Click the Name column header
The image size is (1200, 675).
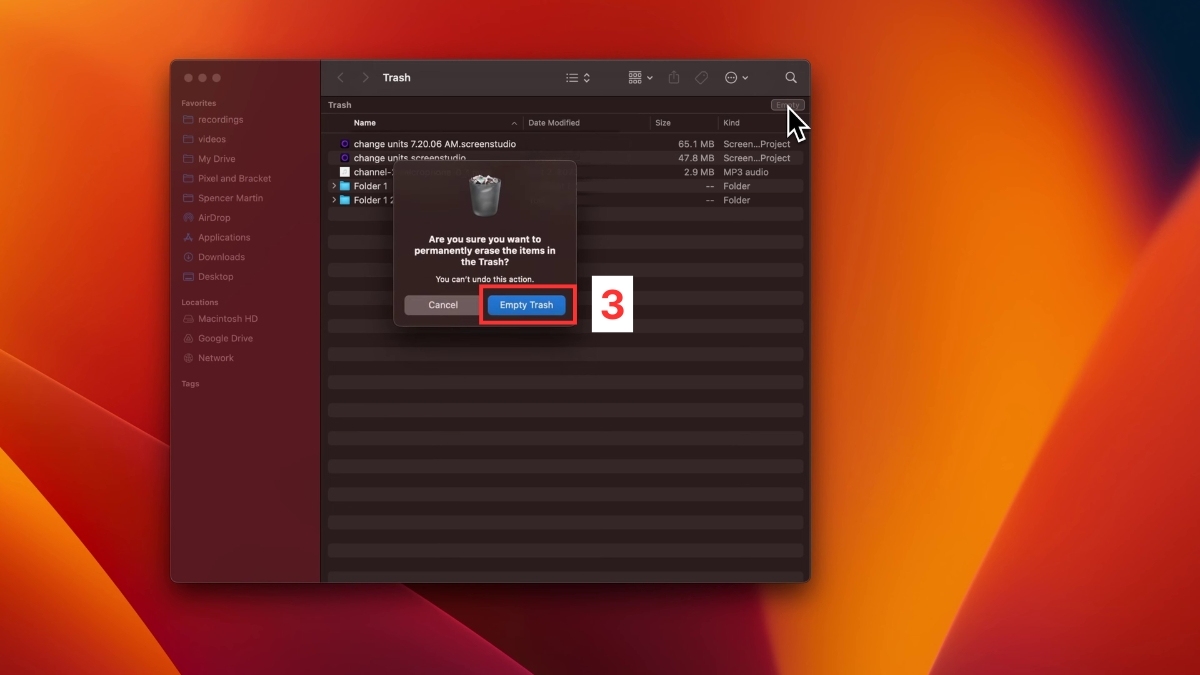click(x=362, y=122)
